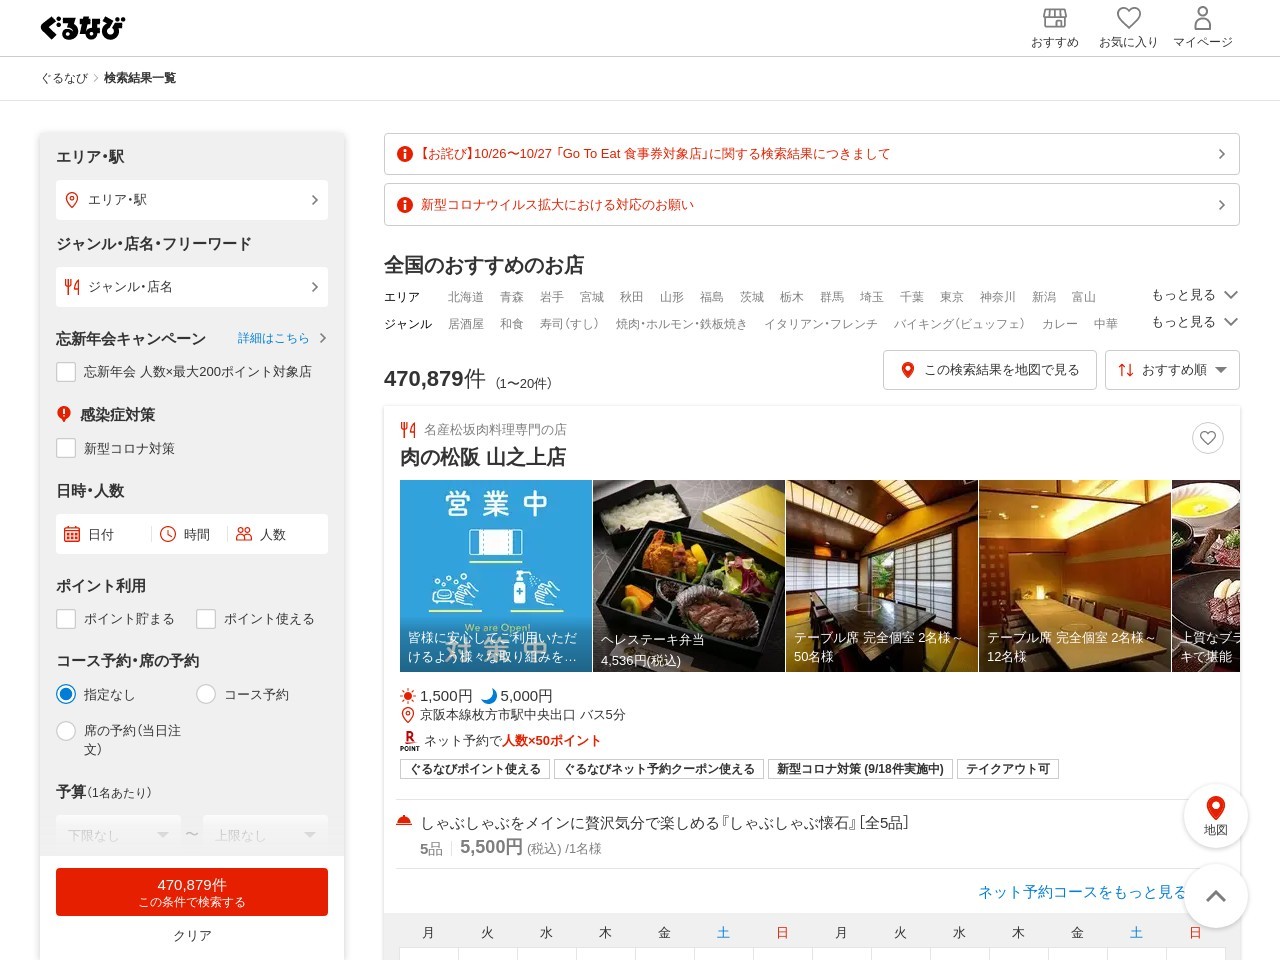This screenshot has width=1280, height=960.
Task: Check ポイント使える checkbox
Action: [206, 619]
